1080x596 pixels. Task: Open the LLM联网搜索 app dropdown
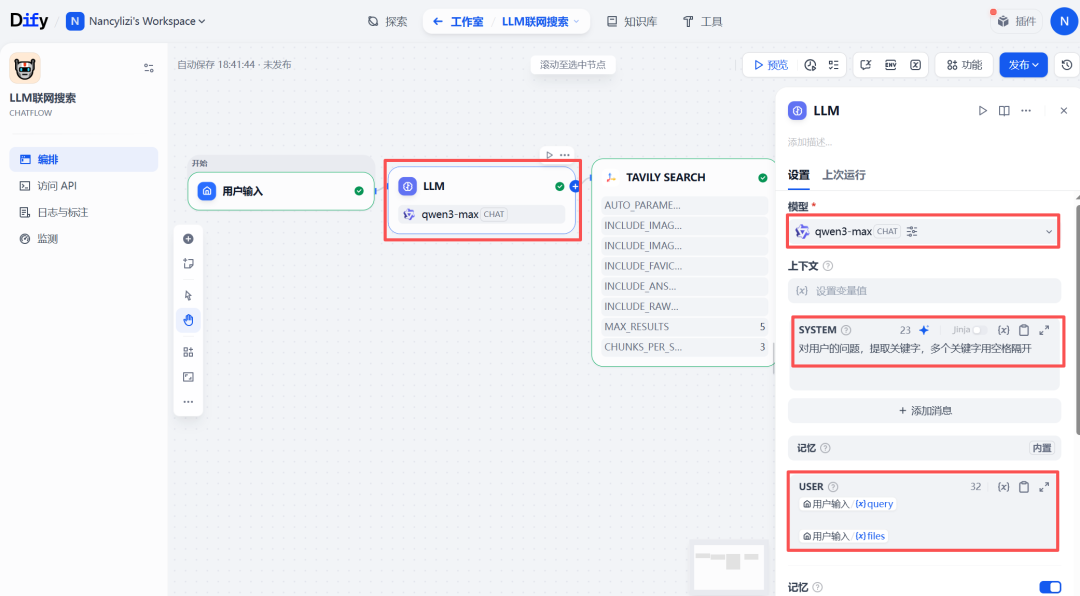pyautogui.click(x=541, y=21)
